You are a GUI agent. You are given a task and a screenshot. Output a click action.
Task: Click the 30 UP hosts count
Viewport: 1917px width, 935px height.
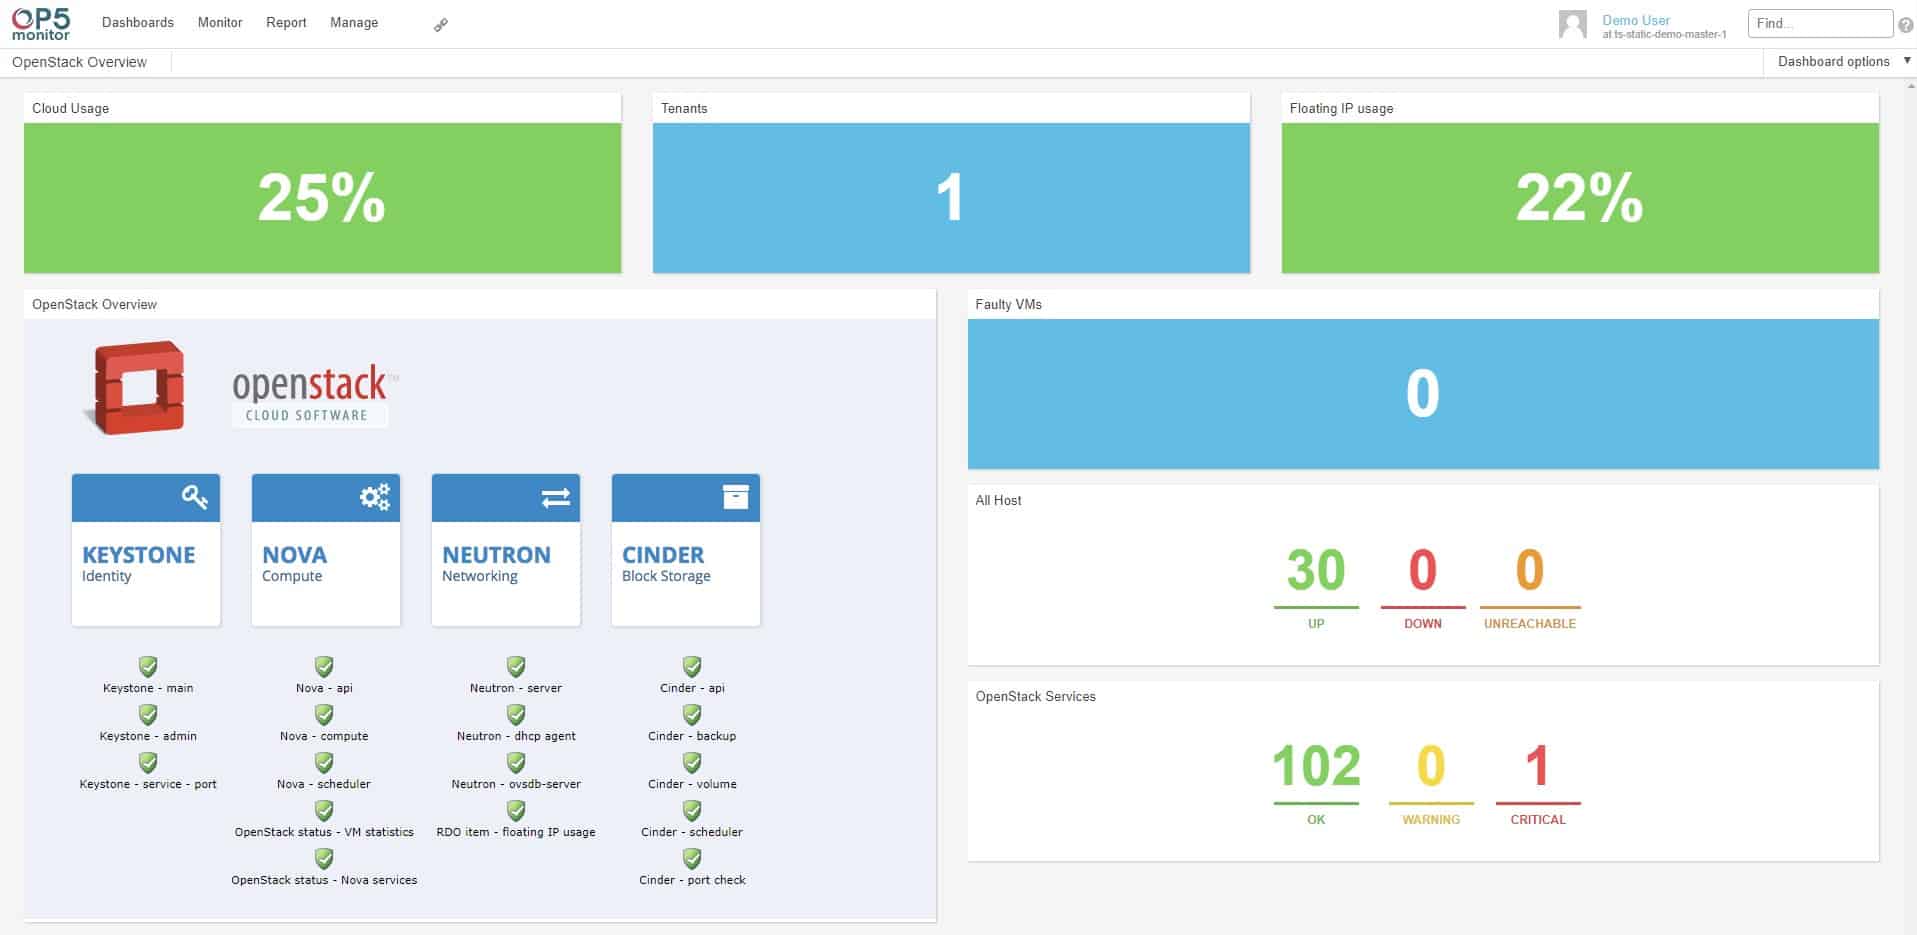1316,571
